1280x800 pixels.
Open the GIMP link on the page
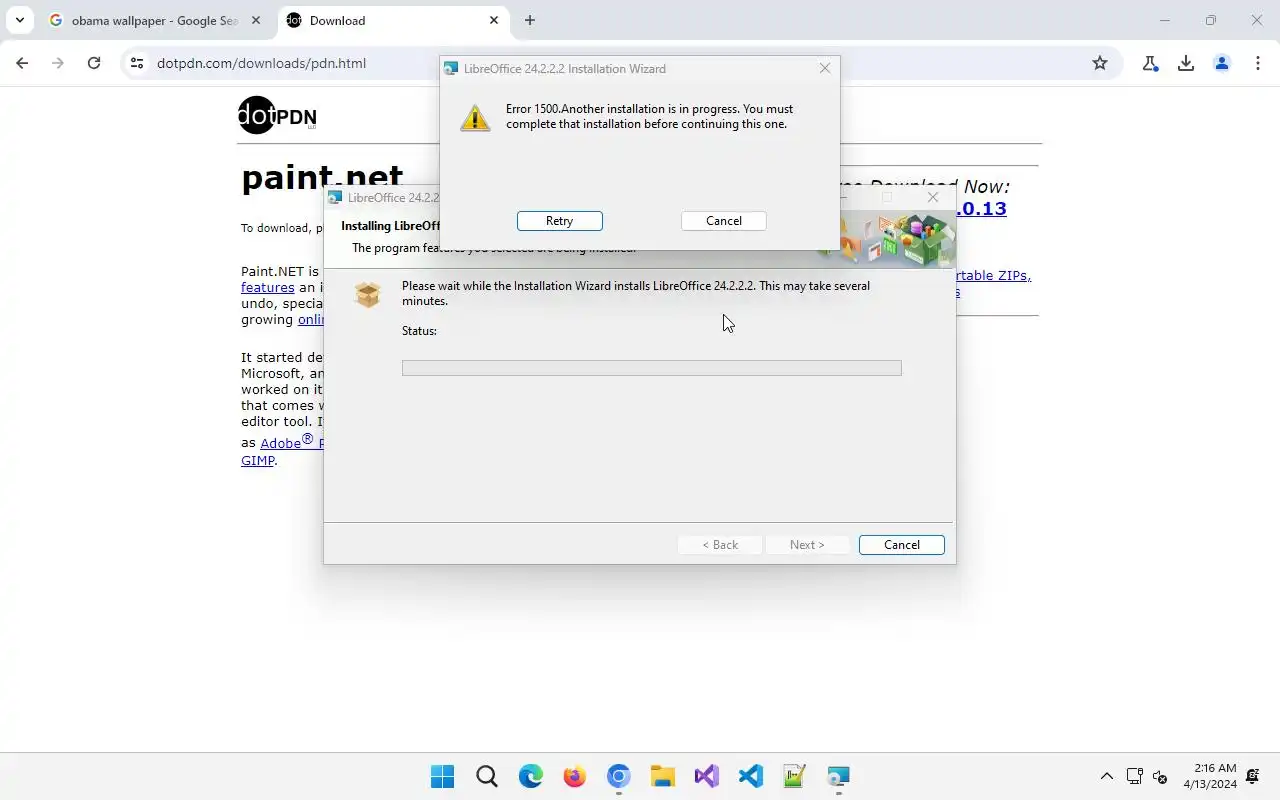pos(258,461)
